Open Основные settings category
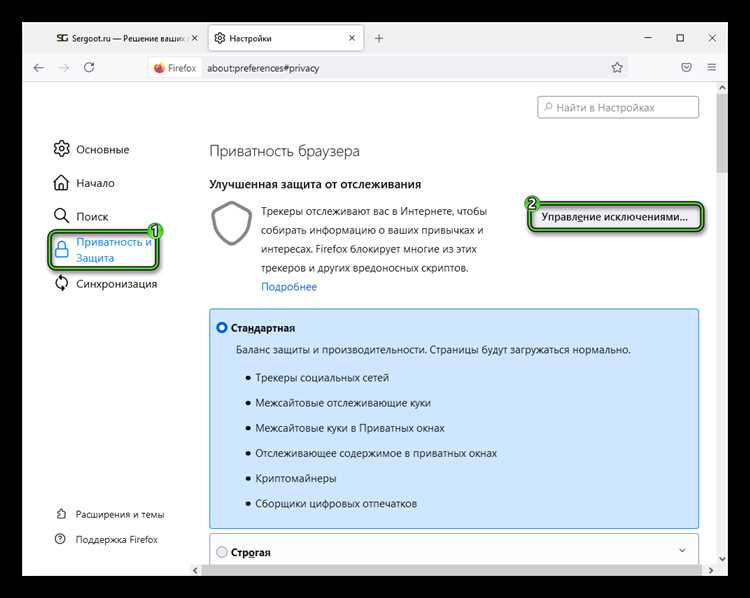The width and height of the screenshot is (750, 598). click(91, 149)
